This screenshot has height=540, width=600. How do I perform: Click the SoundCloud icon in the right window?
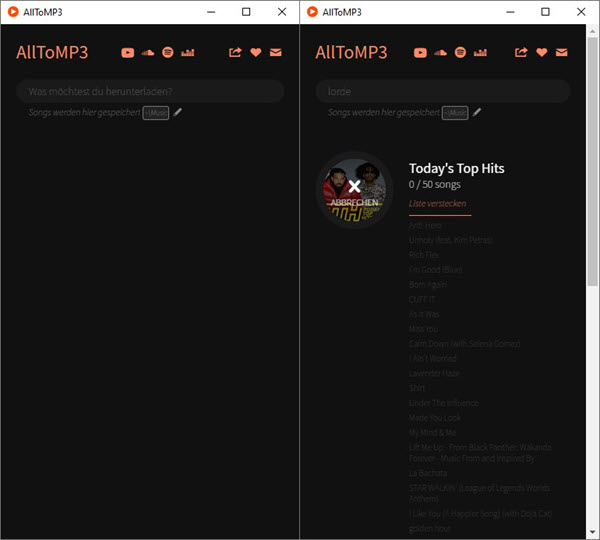click(440, 53)
